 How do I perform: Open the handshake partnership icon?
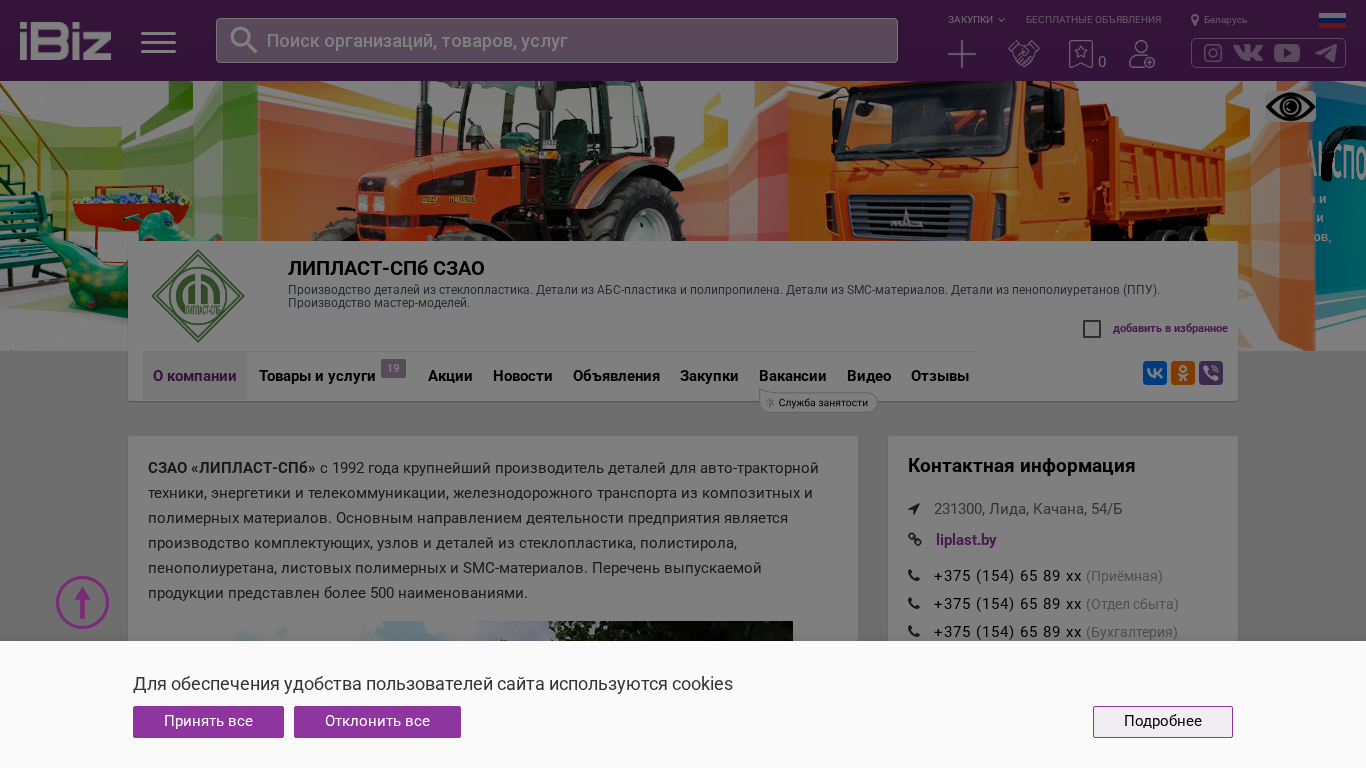point(1024,54)
